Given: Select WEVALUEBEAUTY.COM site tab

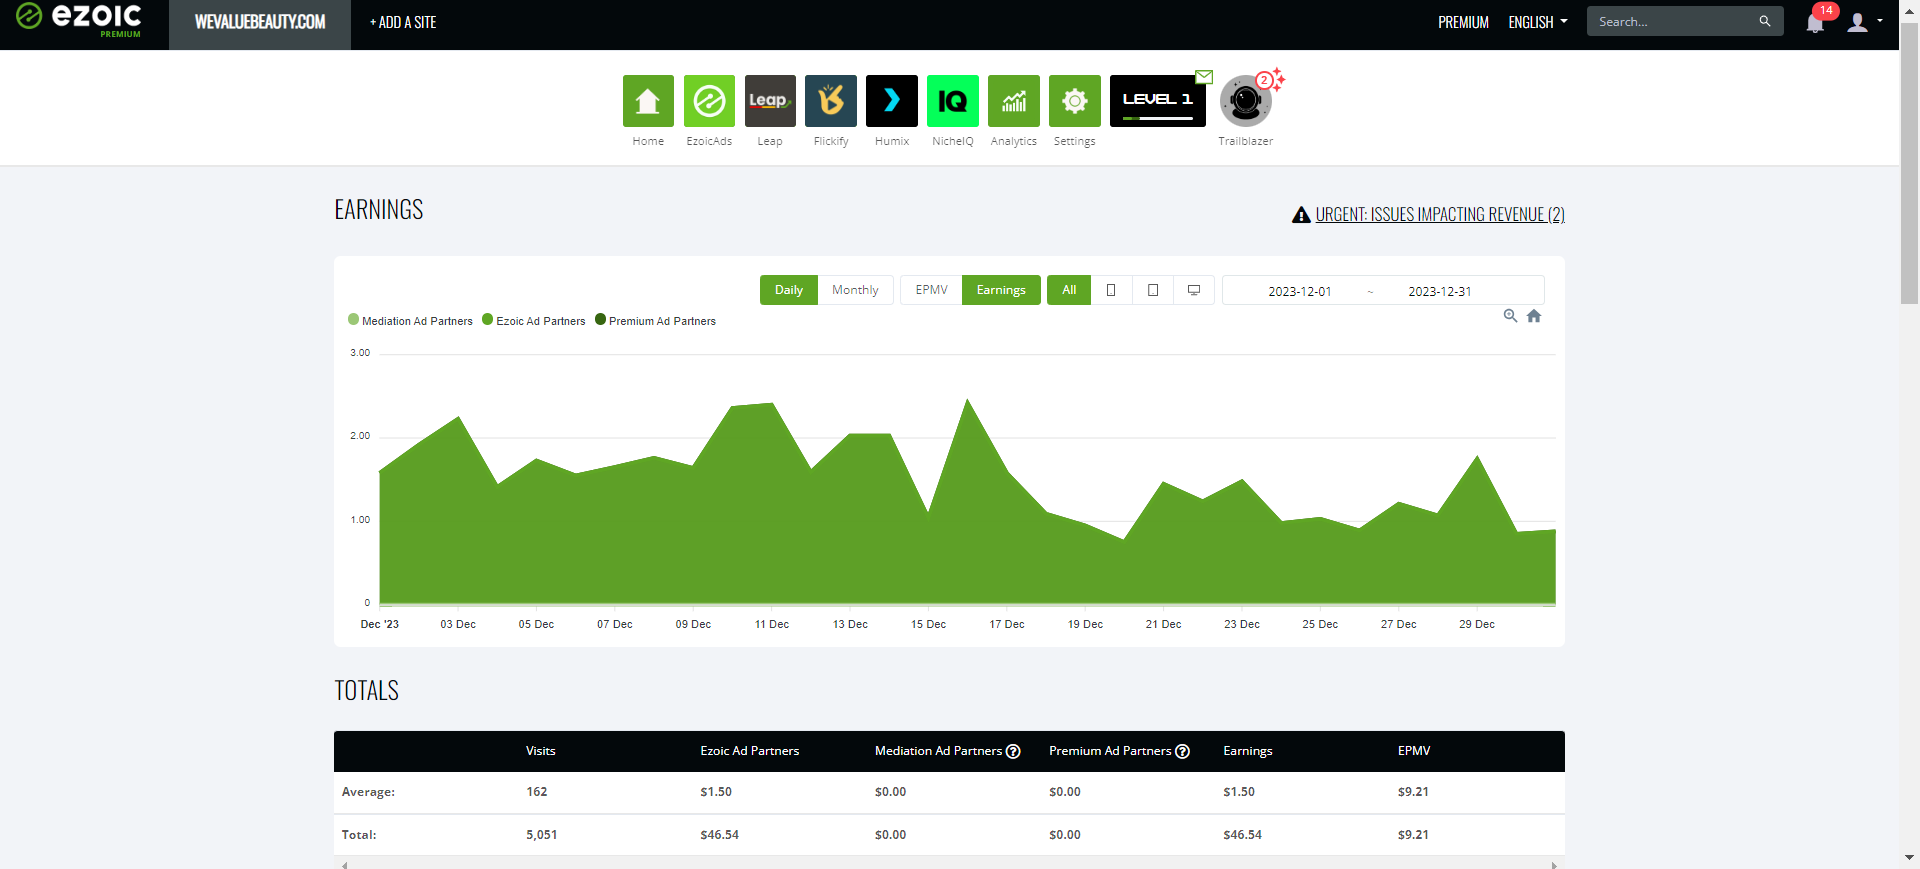Looking at the screenshot, I should [260, 23].
